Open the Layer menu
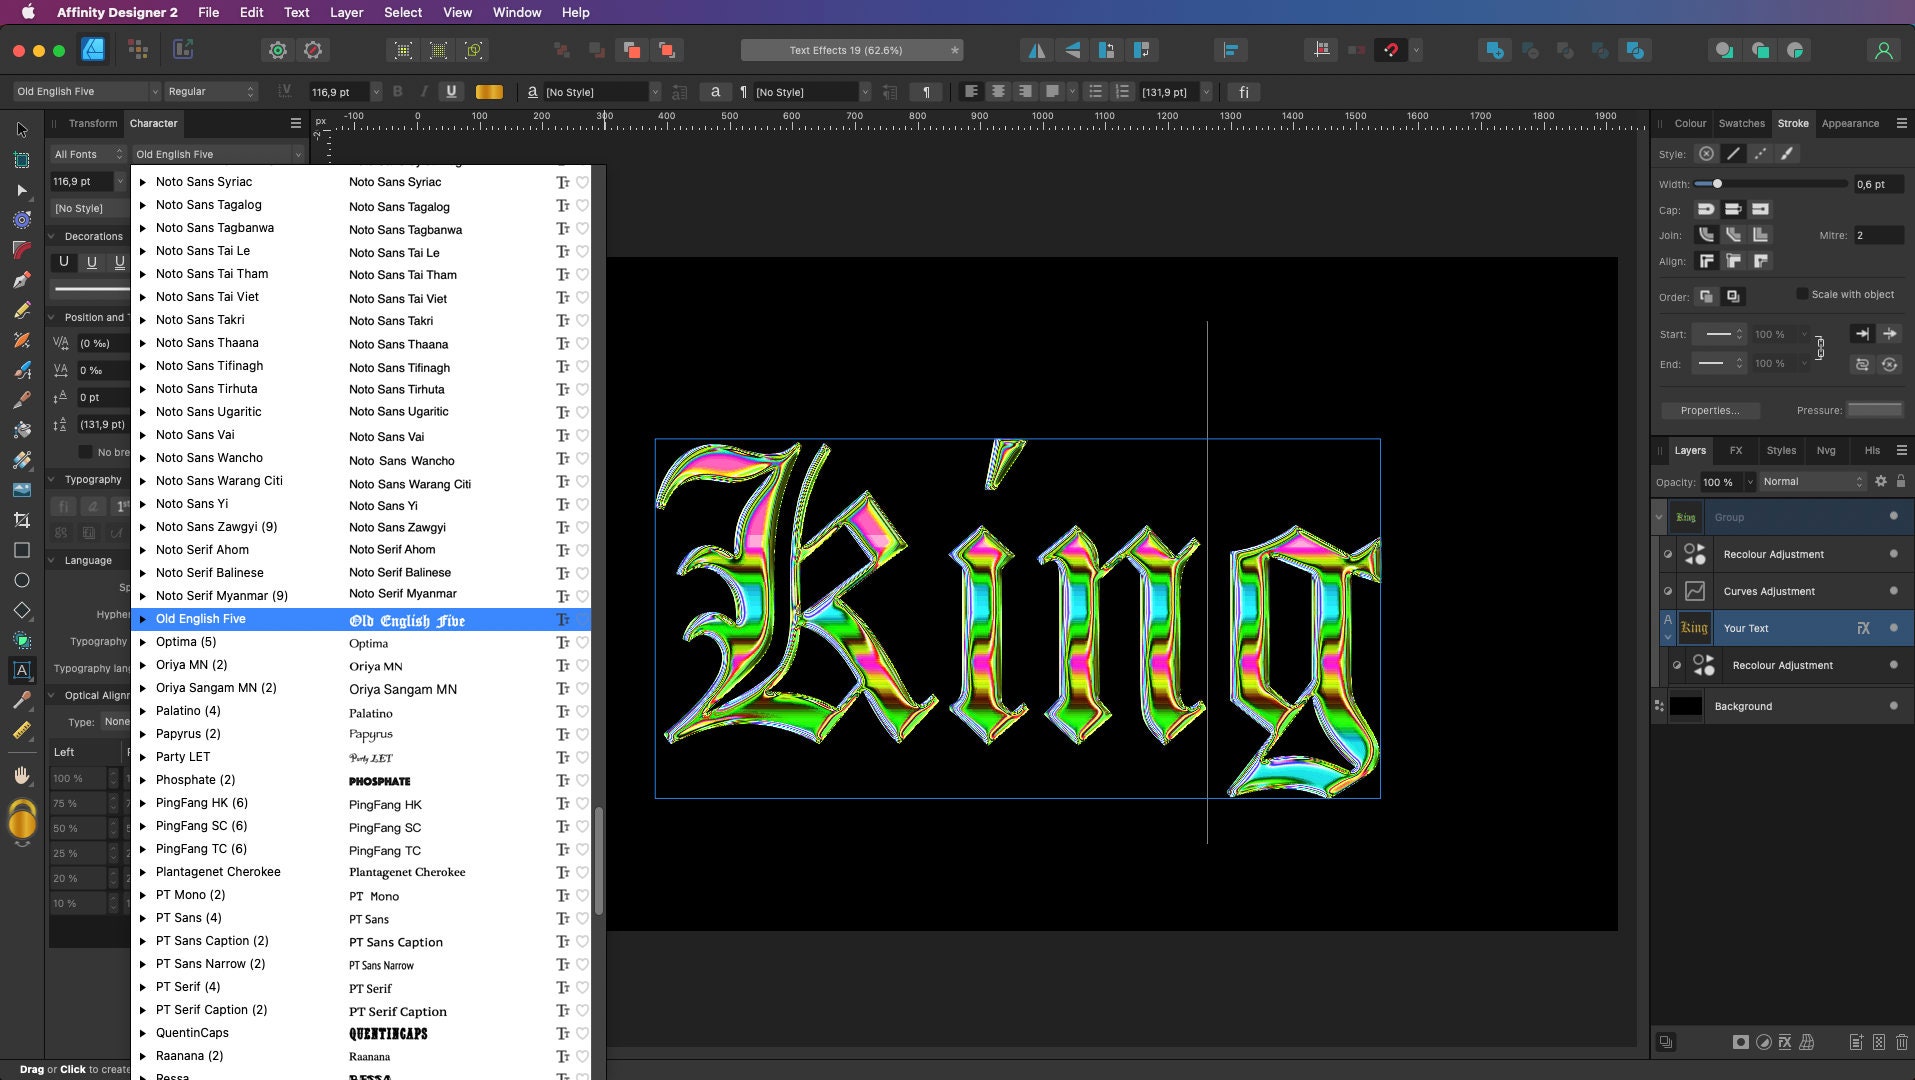Image resolution: width=1915 pixels, height=1080 pixels. coord(346,12)
